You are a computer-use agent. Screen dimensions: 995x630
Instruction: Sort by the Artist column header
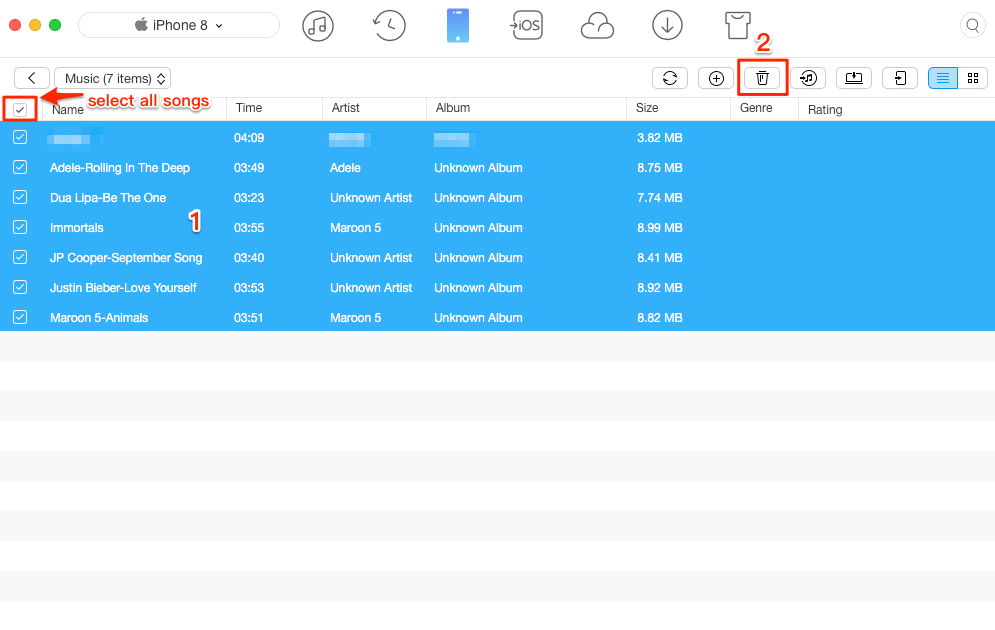point(346,108)
